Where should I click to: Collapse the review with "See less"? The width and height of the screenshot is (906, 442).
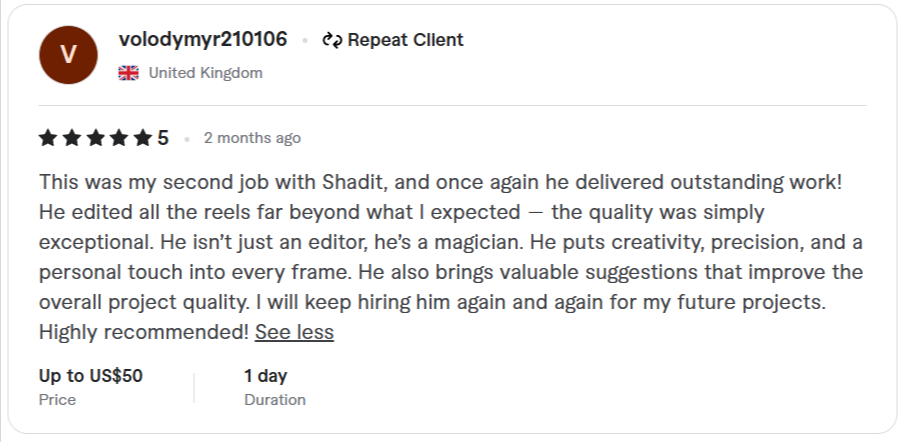(294, 332)
